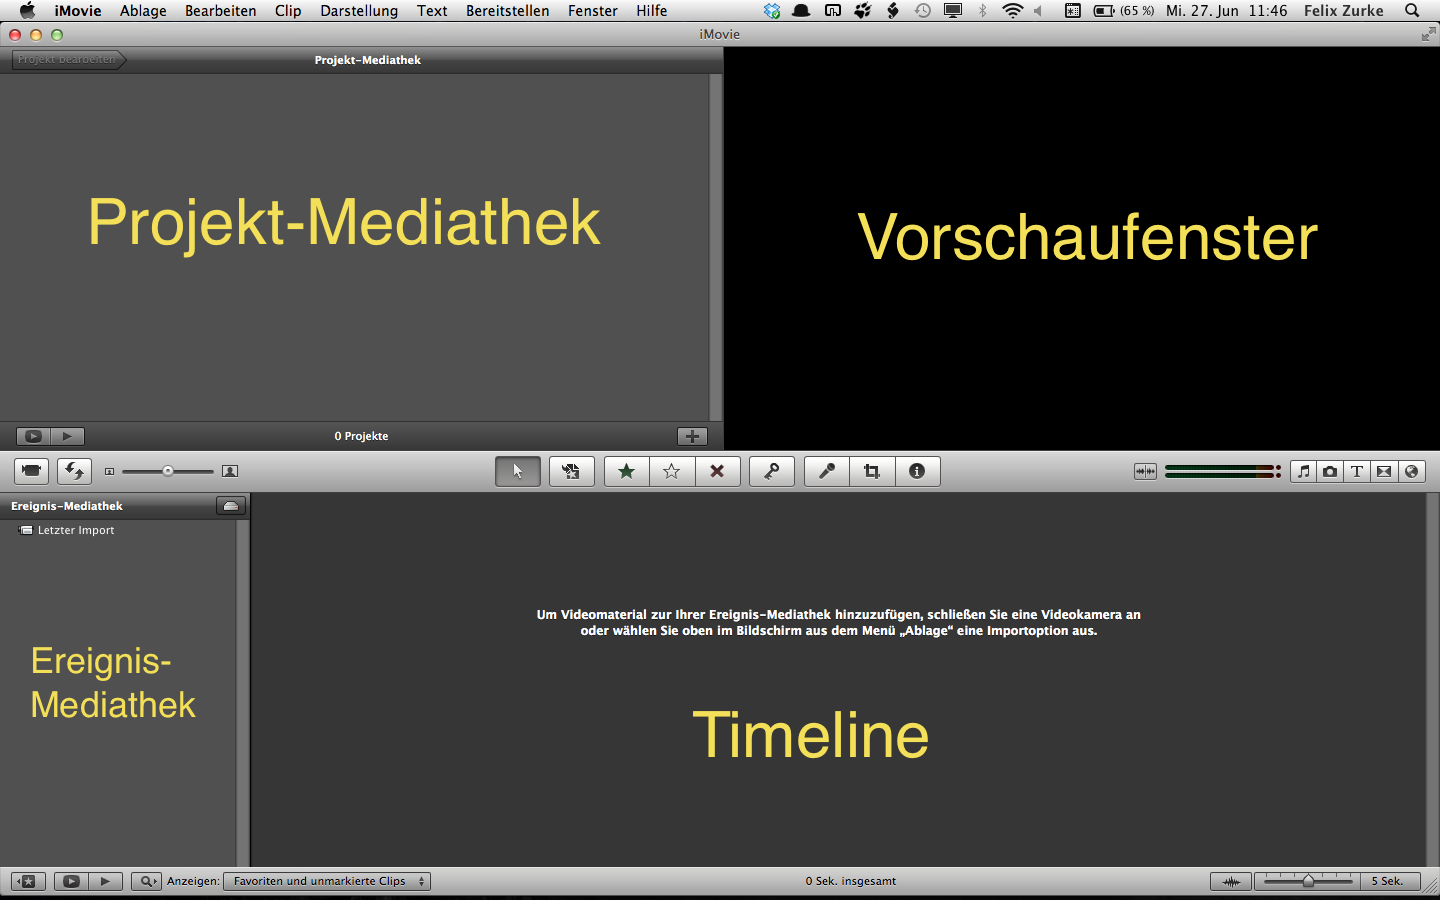Open the iMovie application menu

[78, 10]
